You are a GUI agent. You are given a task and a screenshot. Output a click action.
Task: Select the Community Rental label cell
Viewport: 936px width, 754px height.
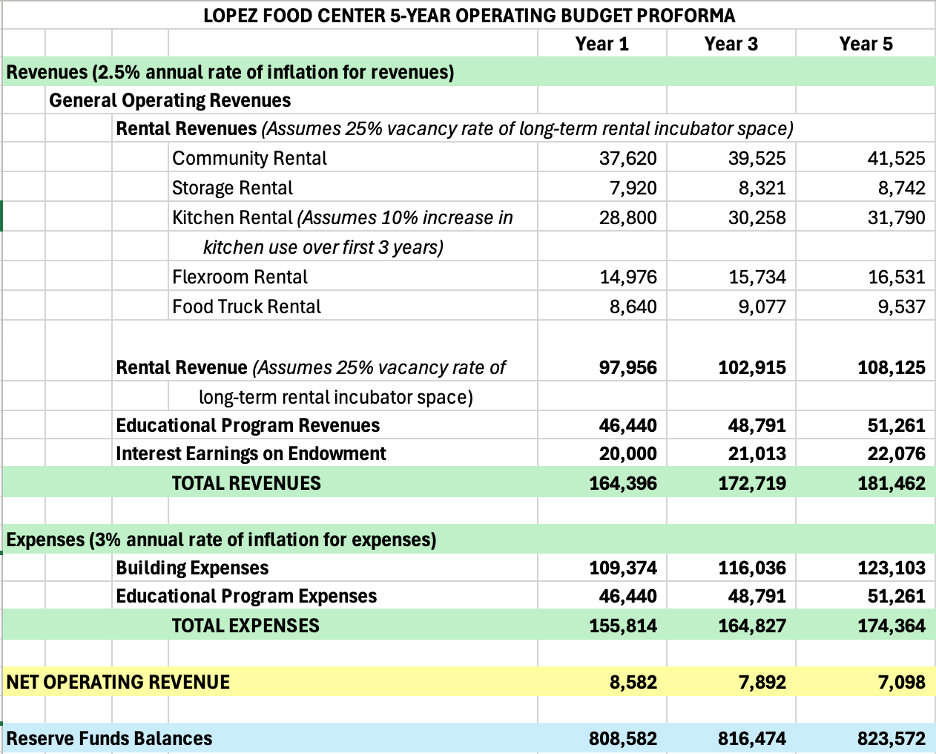click(249, 158)
